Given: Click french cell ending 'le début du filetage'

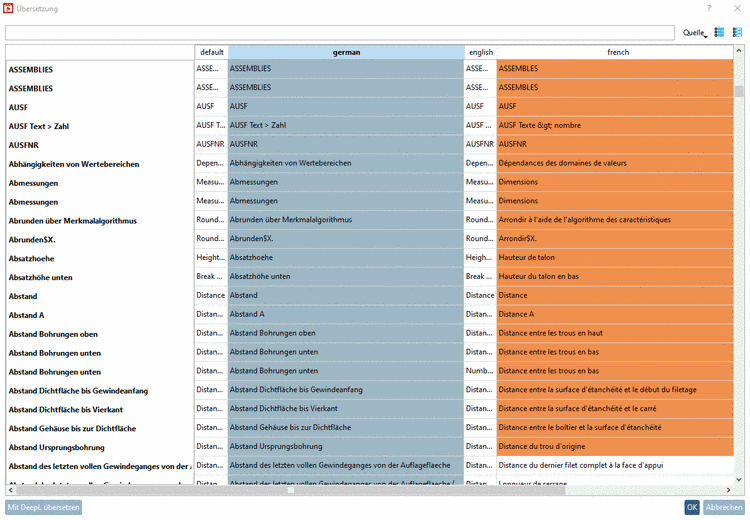Looking at the screenshot, I should pos(615,390).
